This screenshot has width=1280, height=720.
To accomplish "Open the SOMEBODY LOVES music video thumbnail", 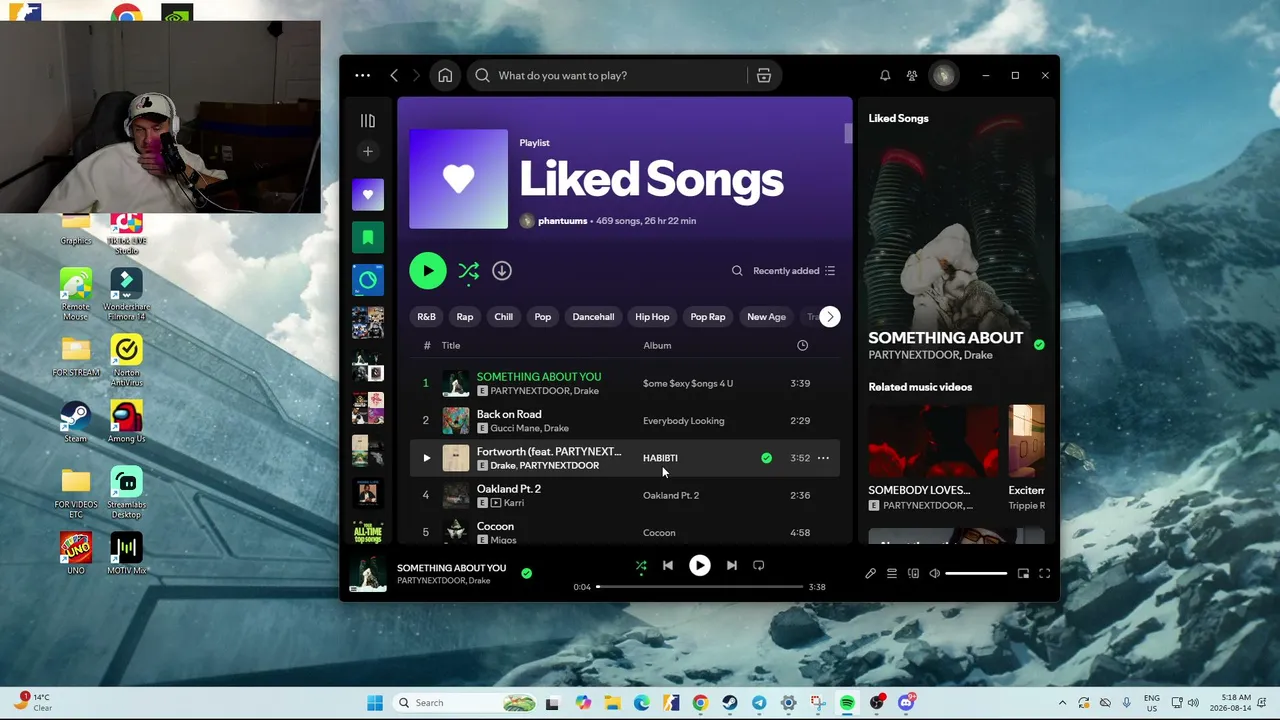I will (x=933, y=440).
